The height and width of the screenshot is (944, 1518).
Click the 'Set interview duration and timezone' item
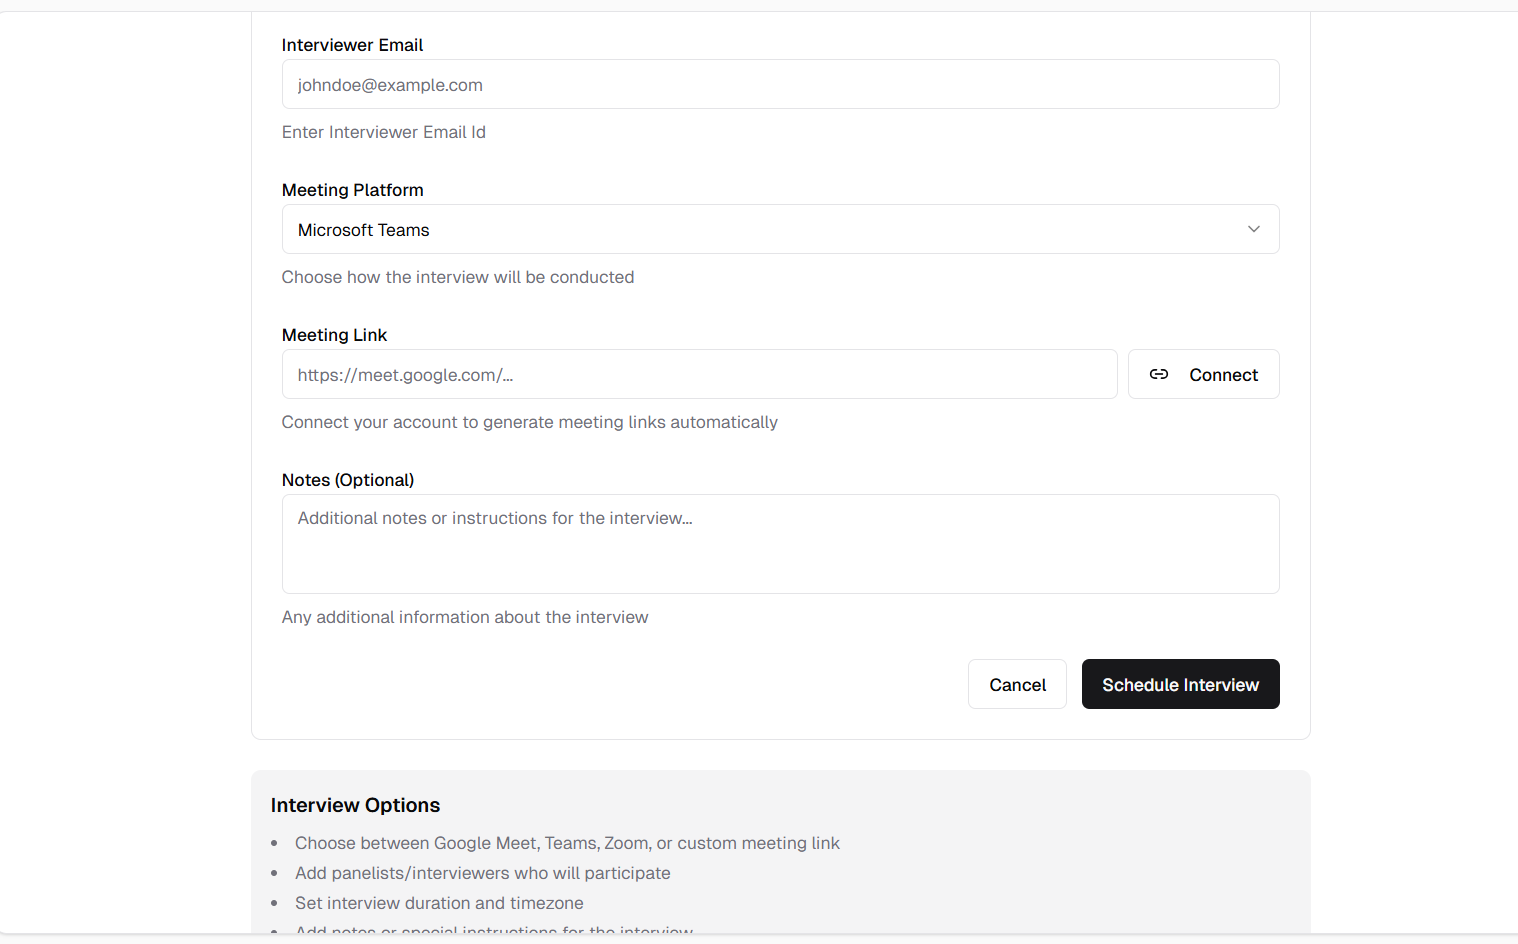click(x=439, y=903)
